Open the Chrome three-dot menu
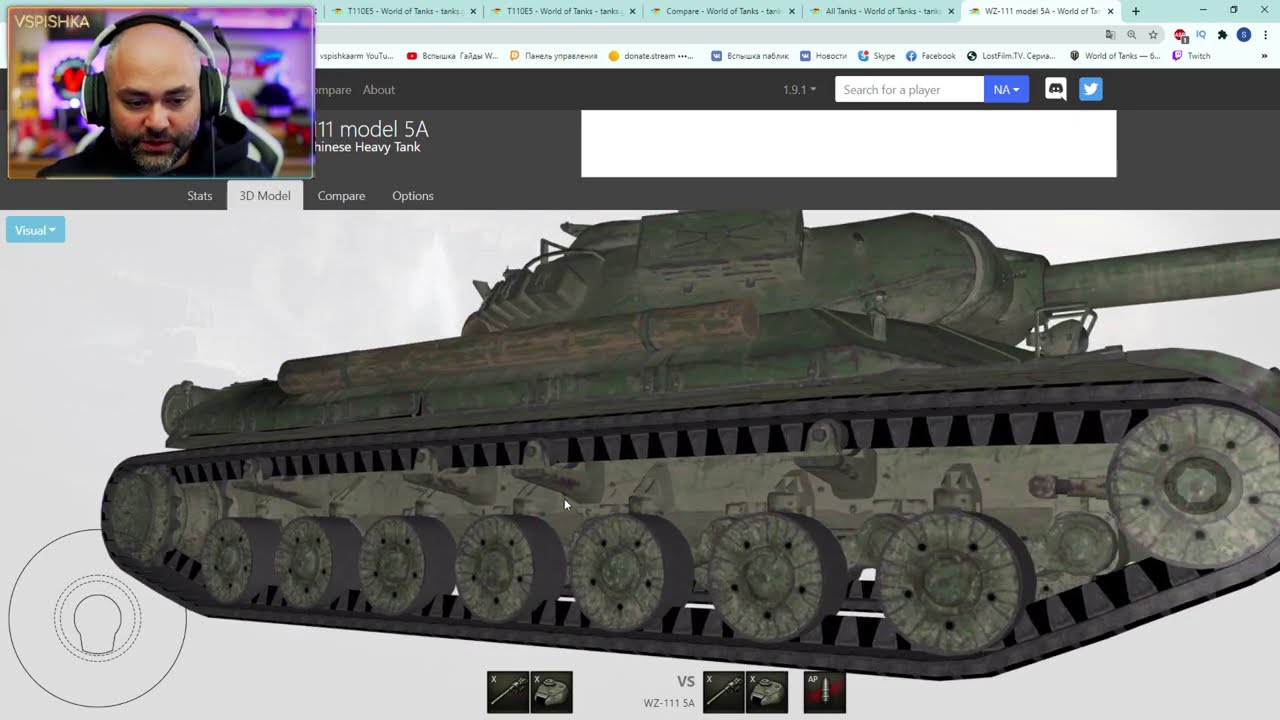1280x720 pixels. tap(1266, 35)
